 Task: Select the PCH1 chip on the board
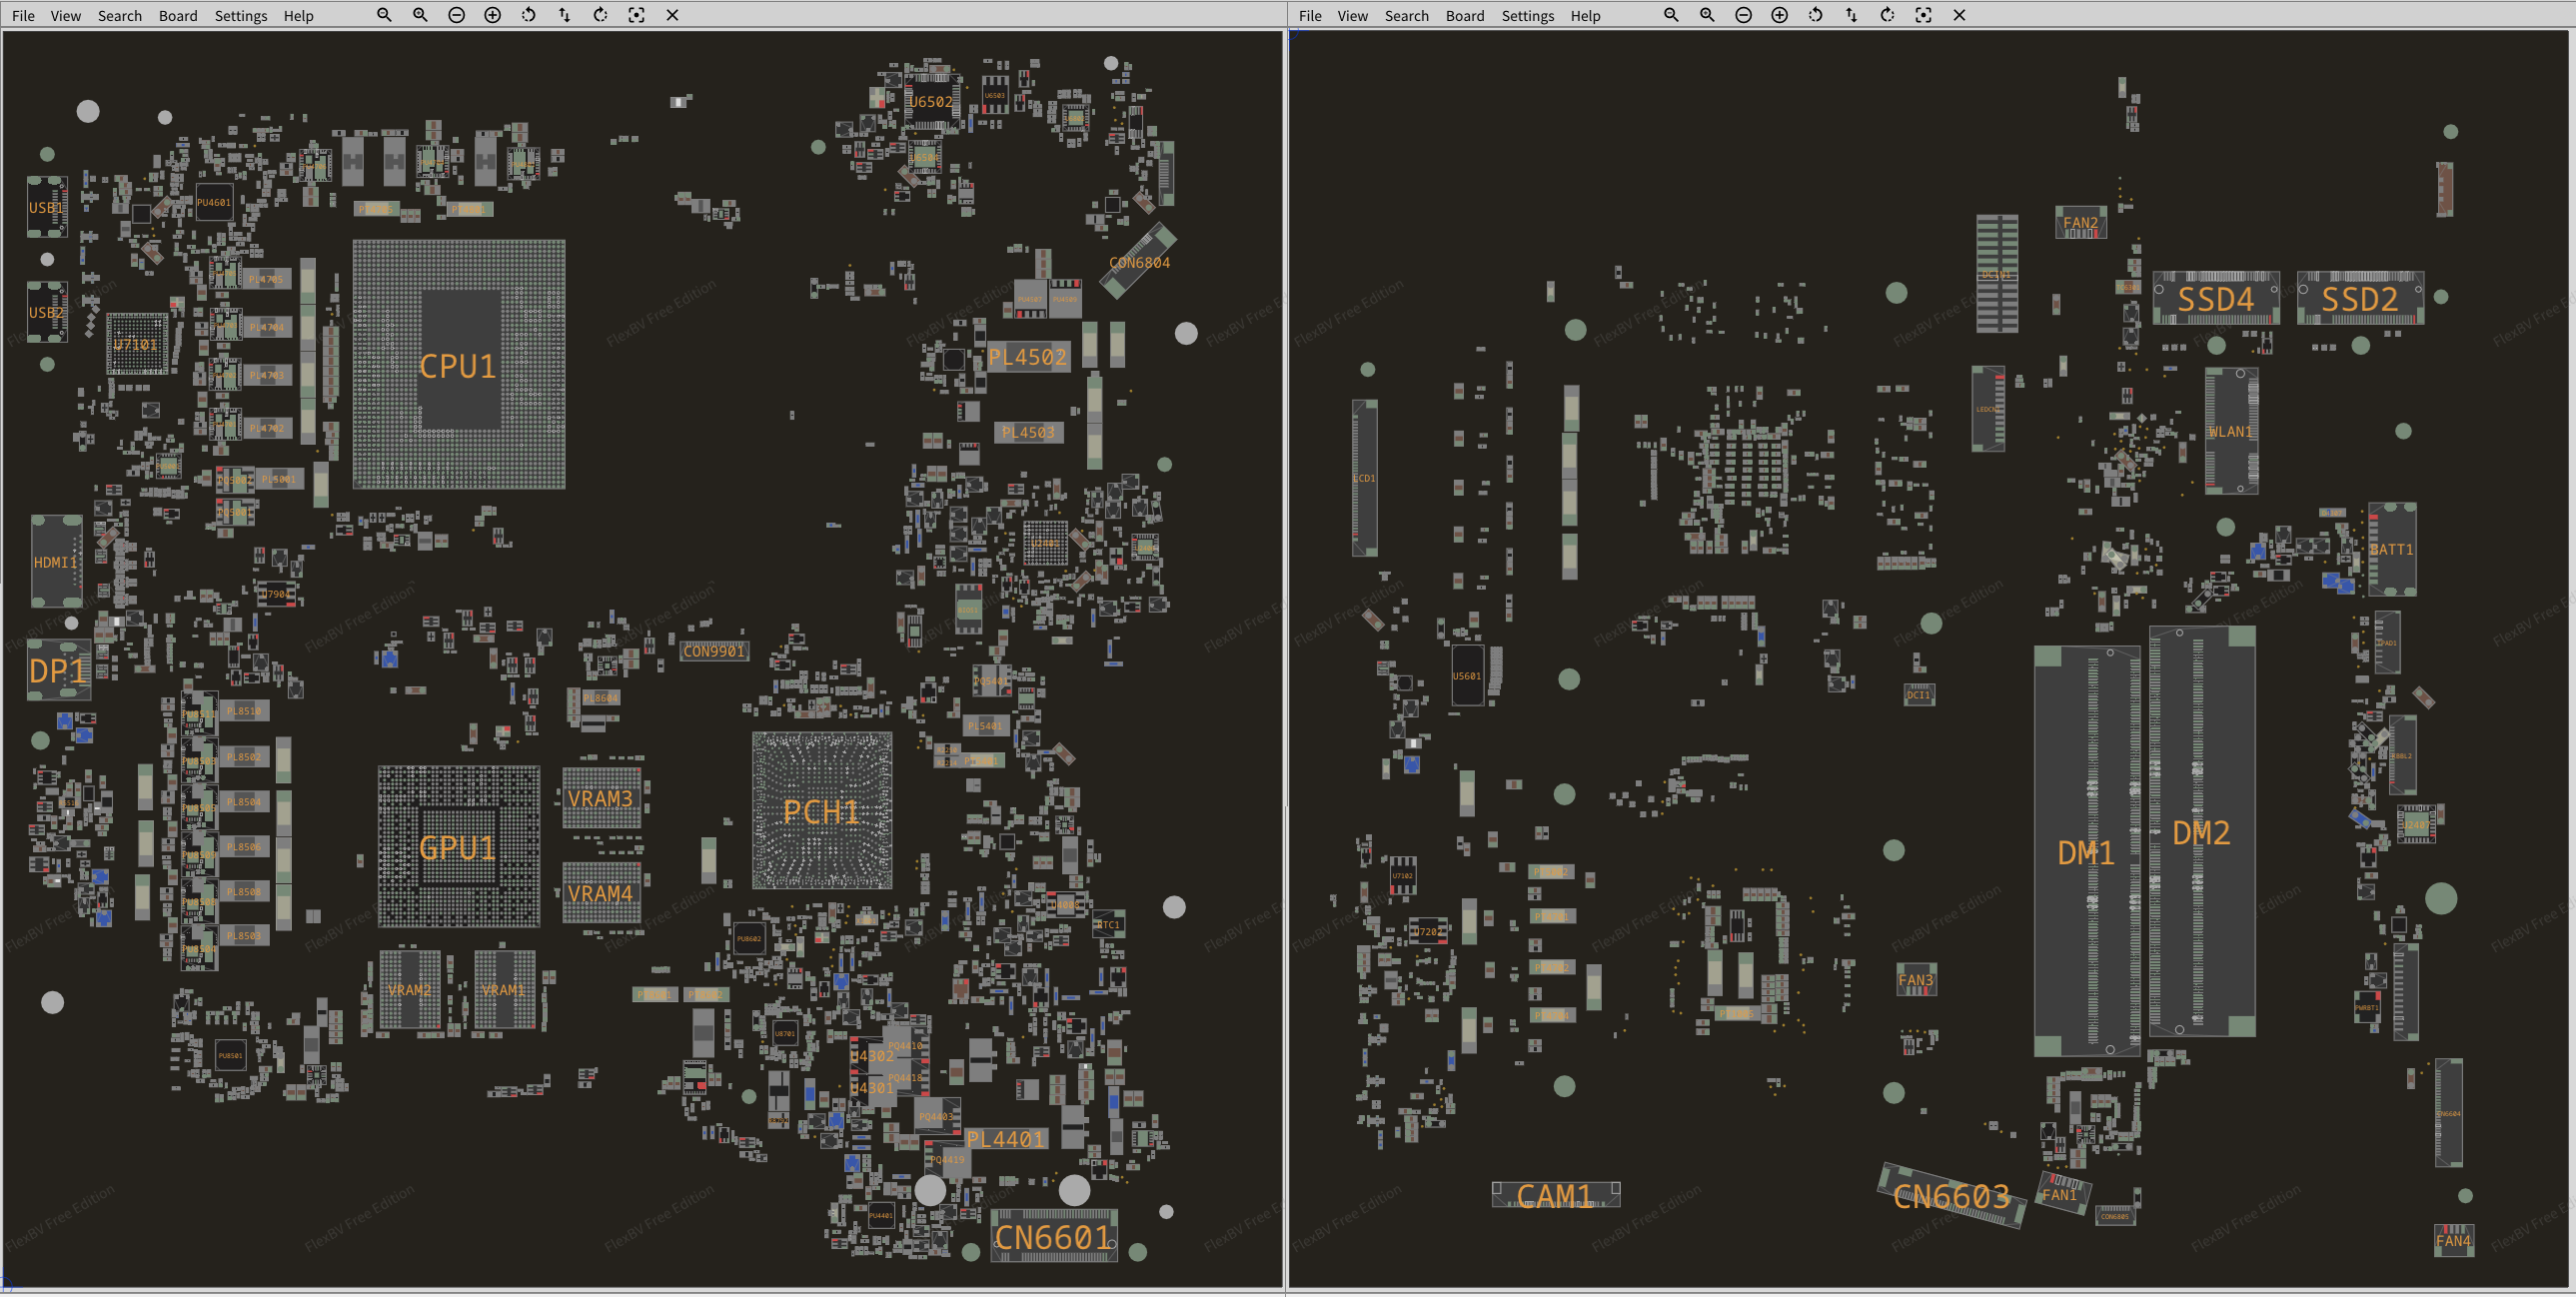821,812
